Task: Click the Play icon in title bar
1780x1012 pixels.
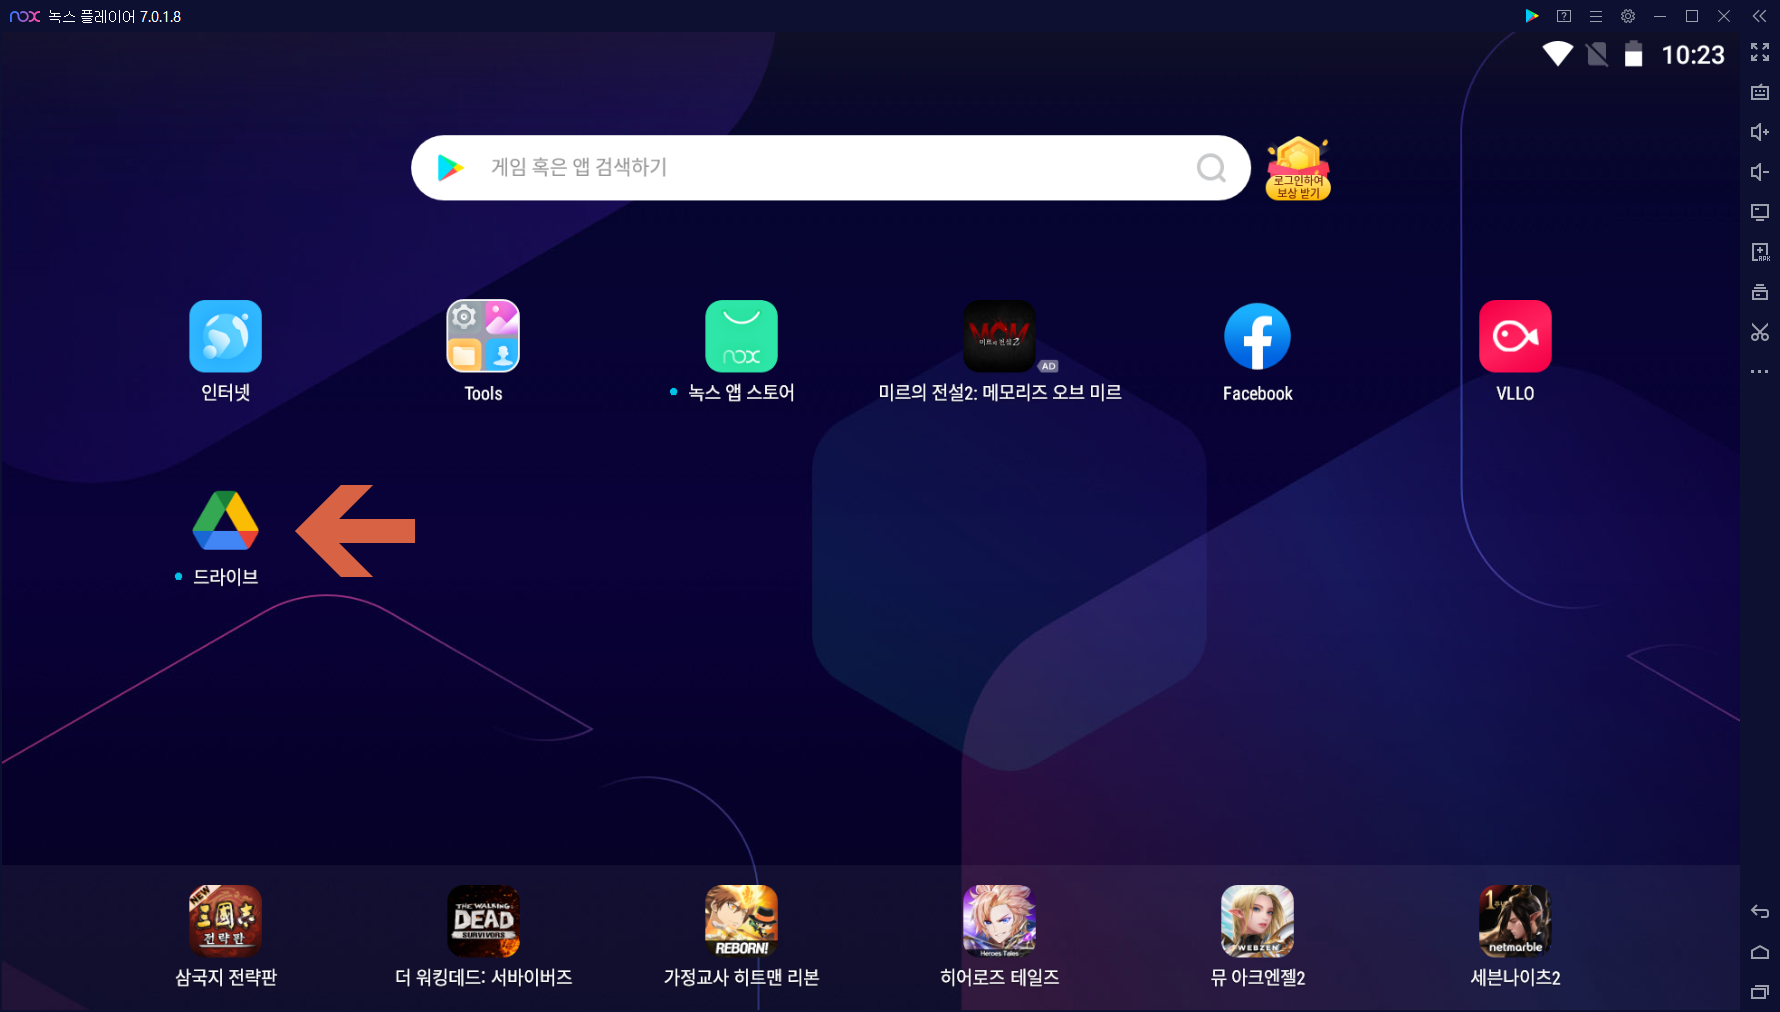Action: 1531,16
